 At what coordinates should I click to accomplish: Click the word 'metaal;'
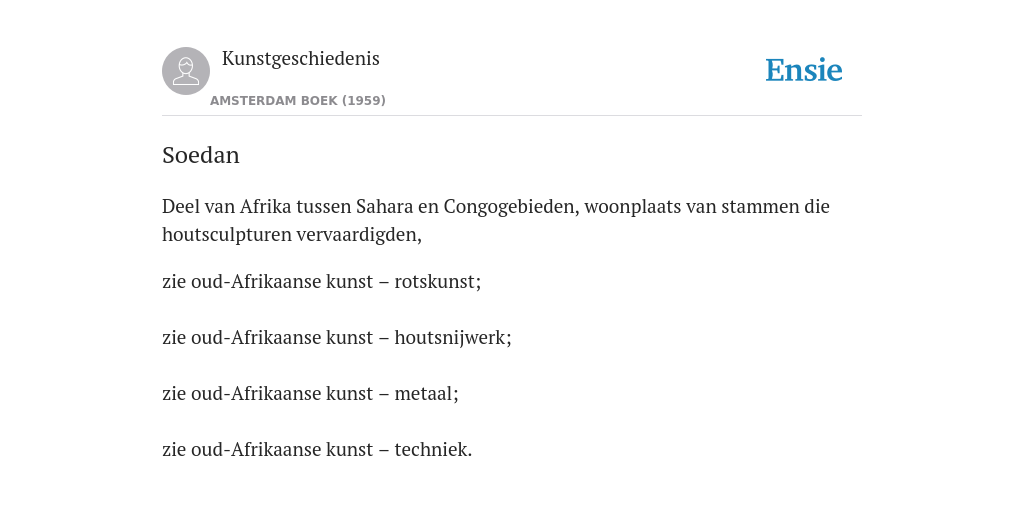click(426, 394)
